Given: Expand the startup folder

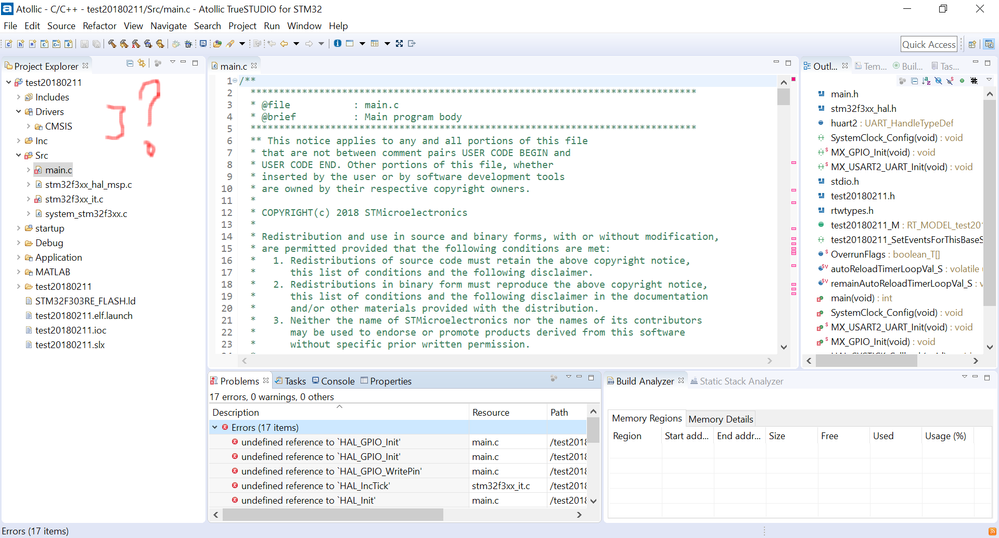Looking at the screenshot, I should coord(18,228).
